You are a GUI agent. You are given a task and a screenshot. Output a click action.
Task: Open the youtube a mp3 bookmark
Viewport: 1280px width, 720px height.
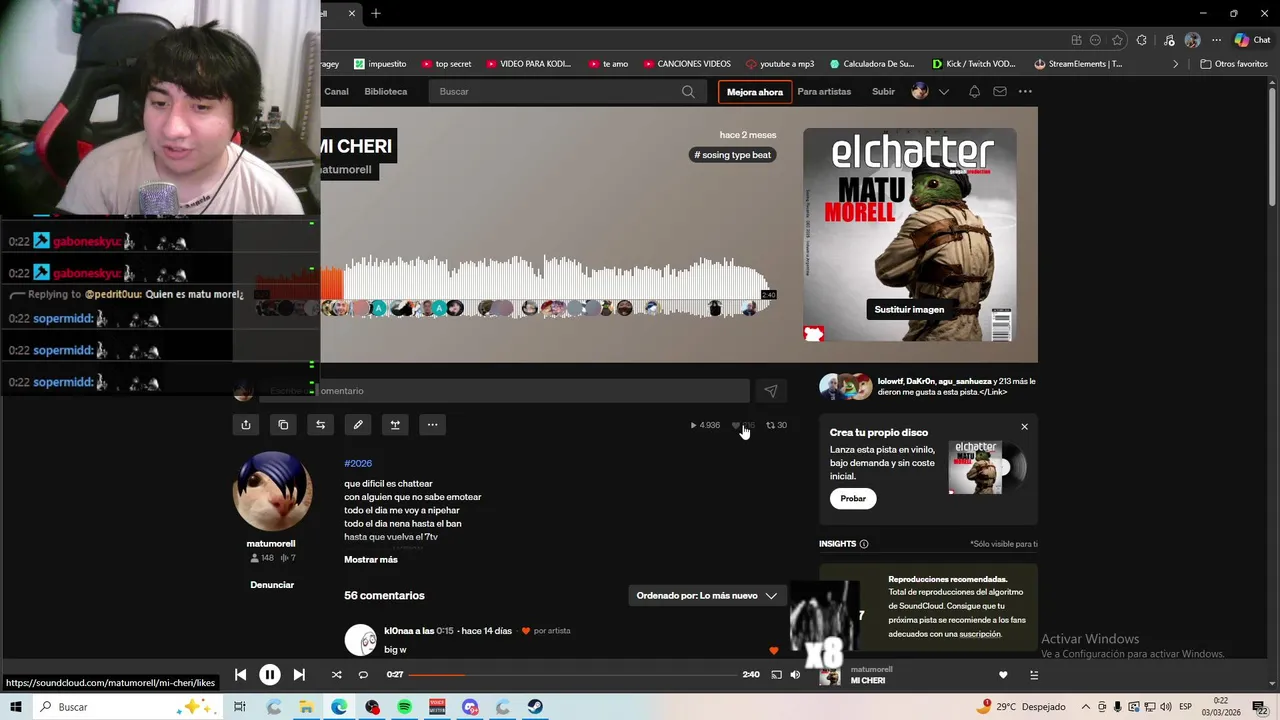[x=780, y=64]
